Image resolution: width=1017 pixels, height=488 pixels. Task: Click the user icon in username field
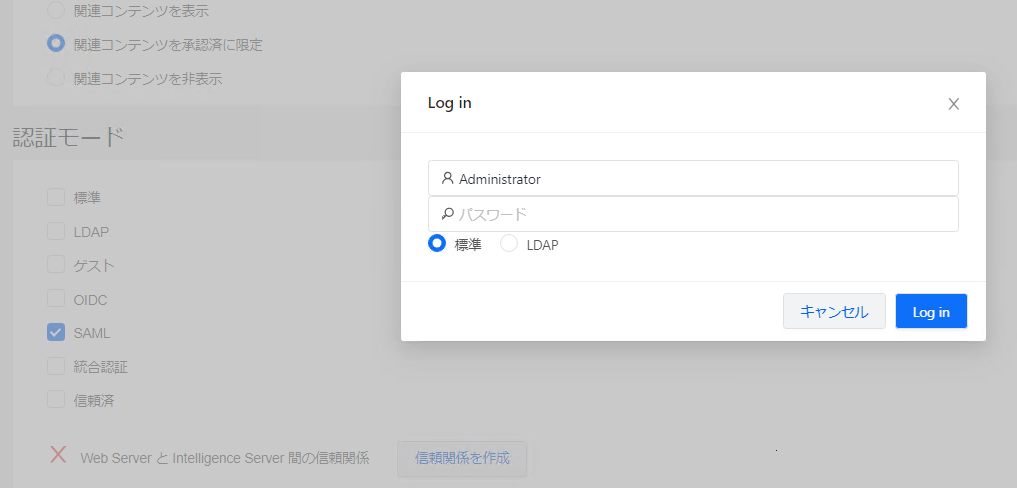[447, 178]
